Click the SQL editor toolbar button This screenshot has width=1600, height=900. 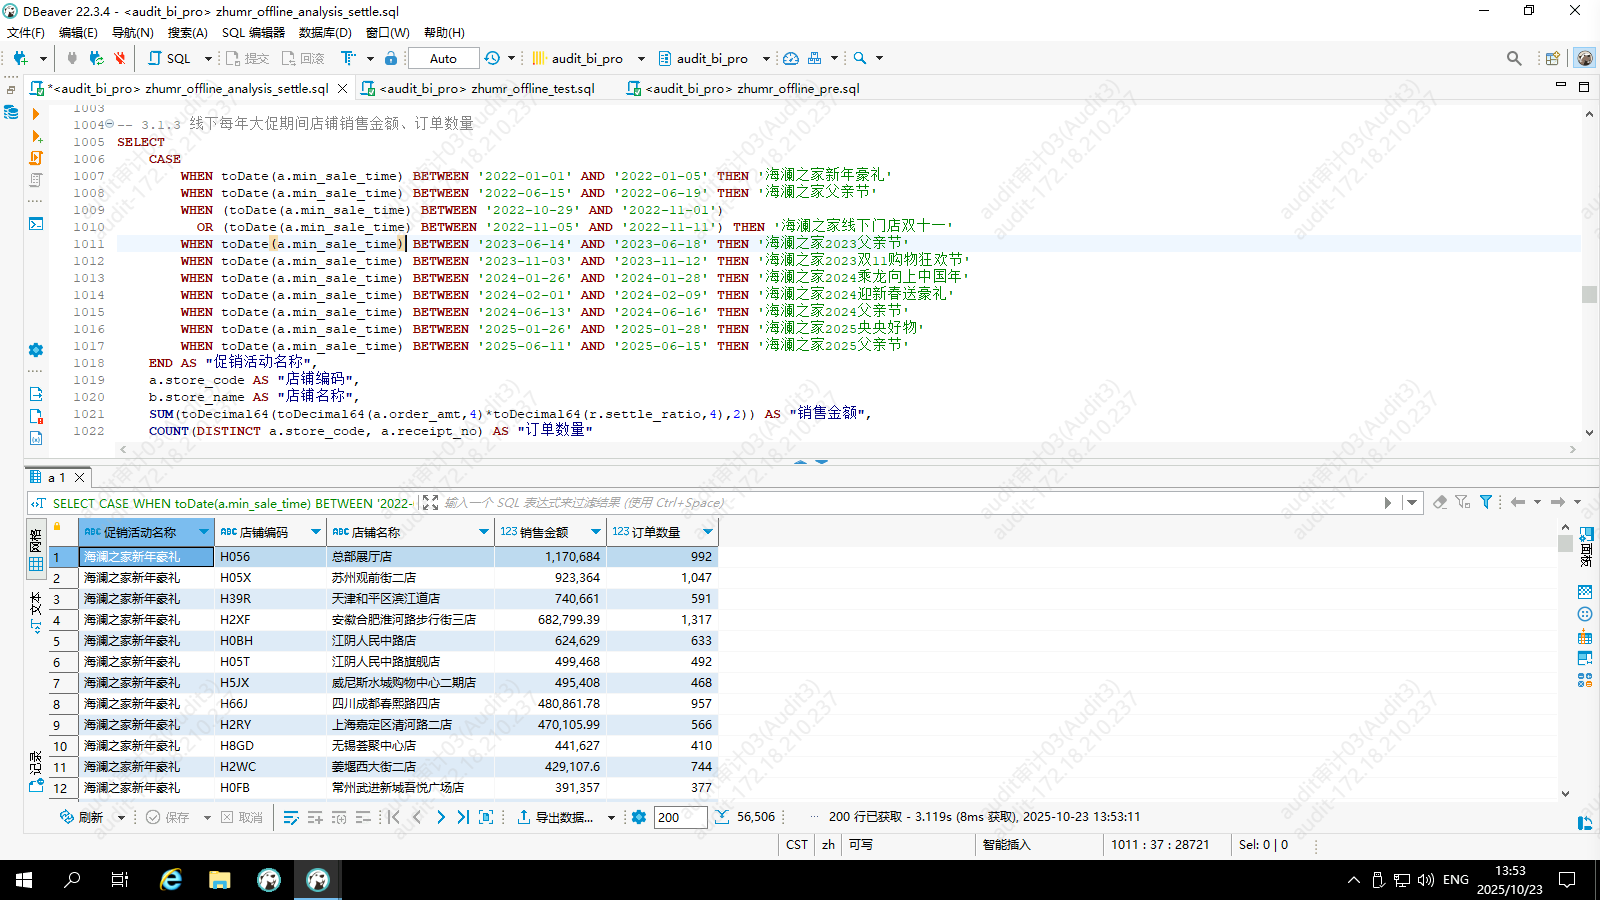point(170,58)
